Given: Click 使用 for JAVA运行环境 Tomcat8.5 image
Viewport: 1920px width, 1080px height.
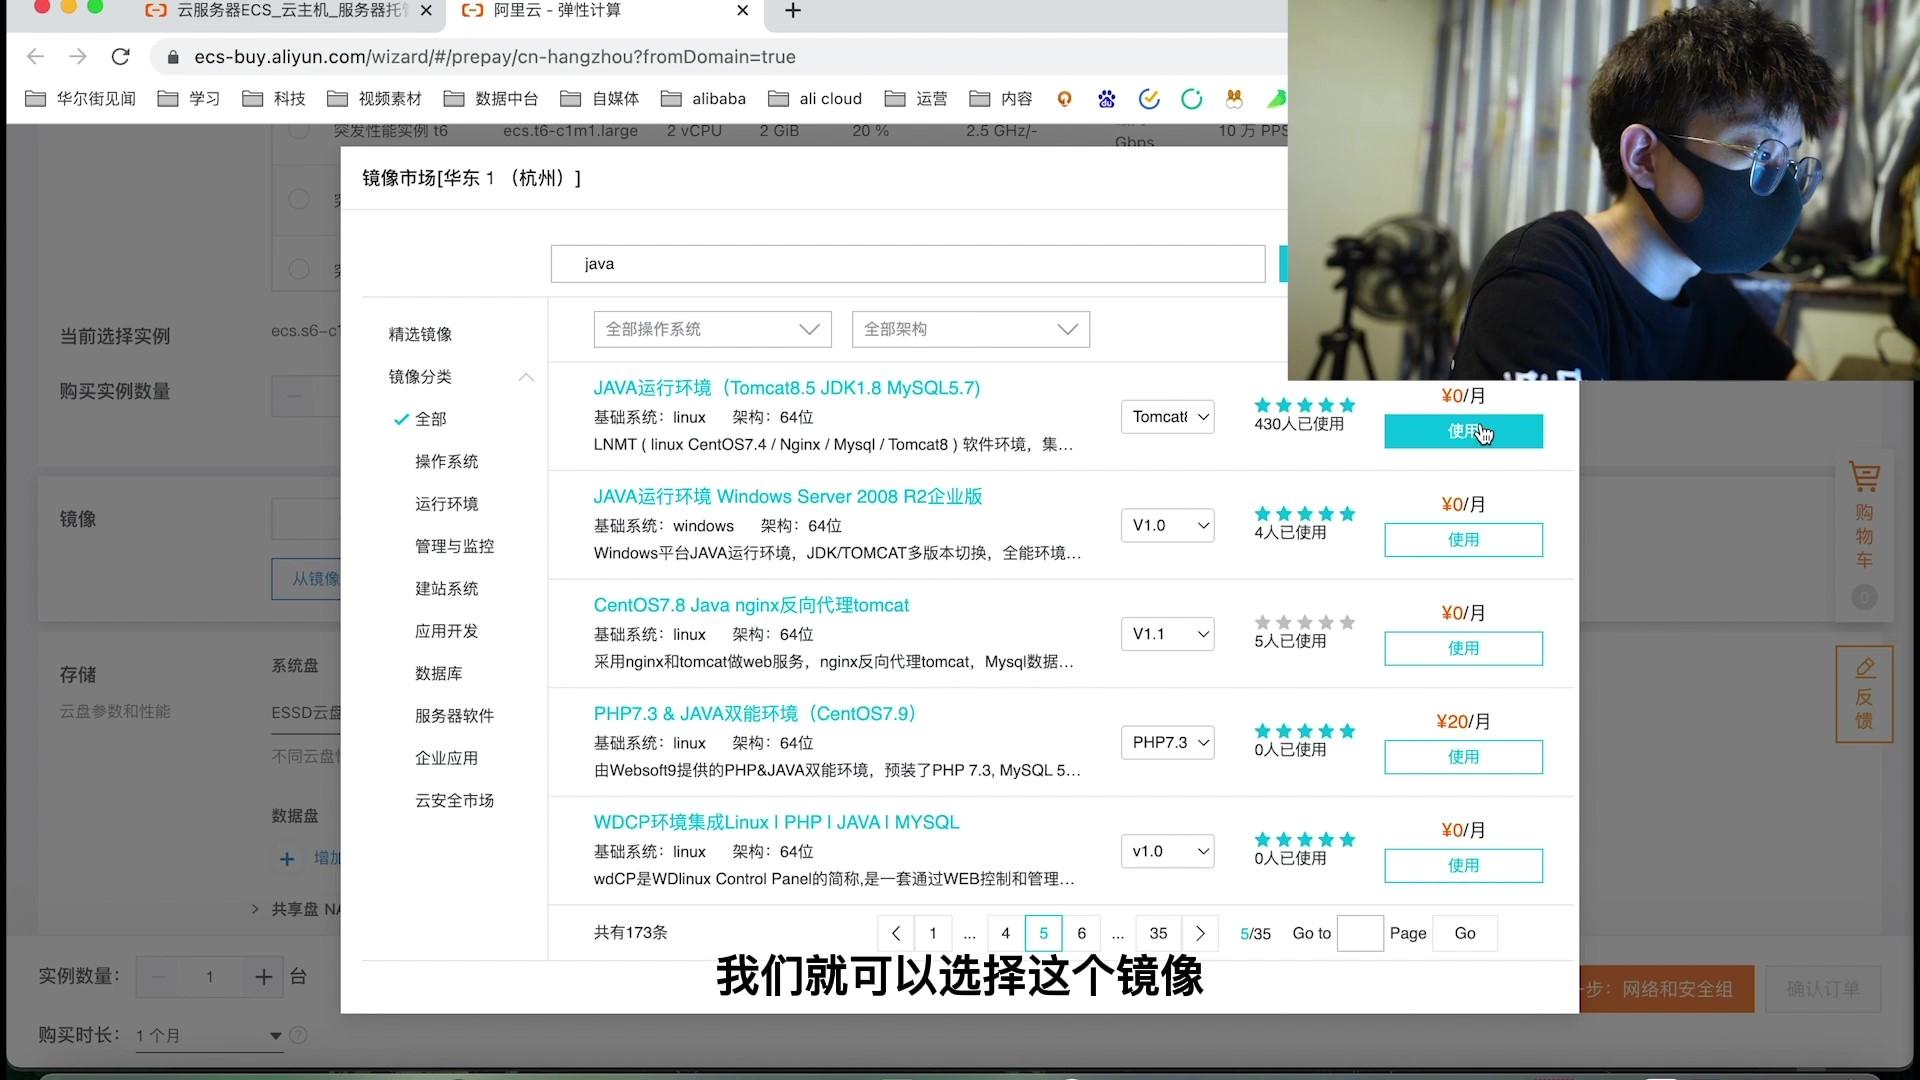Looking at the screenshot, I should click(1463, 431).
